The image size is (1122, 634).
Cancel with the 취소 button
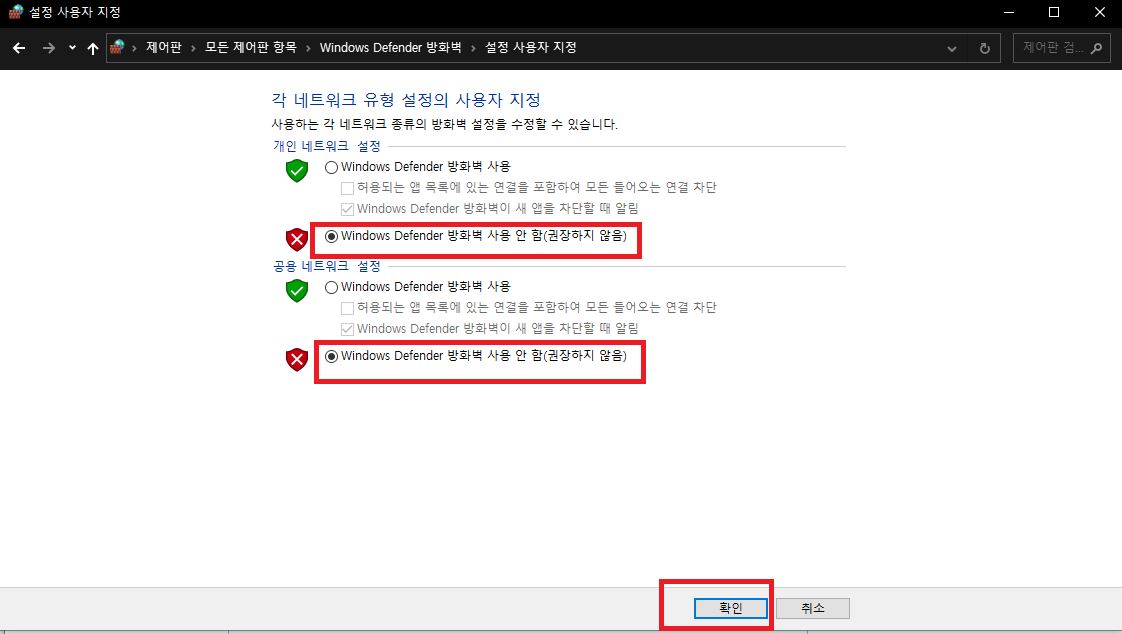point(813,608)
